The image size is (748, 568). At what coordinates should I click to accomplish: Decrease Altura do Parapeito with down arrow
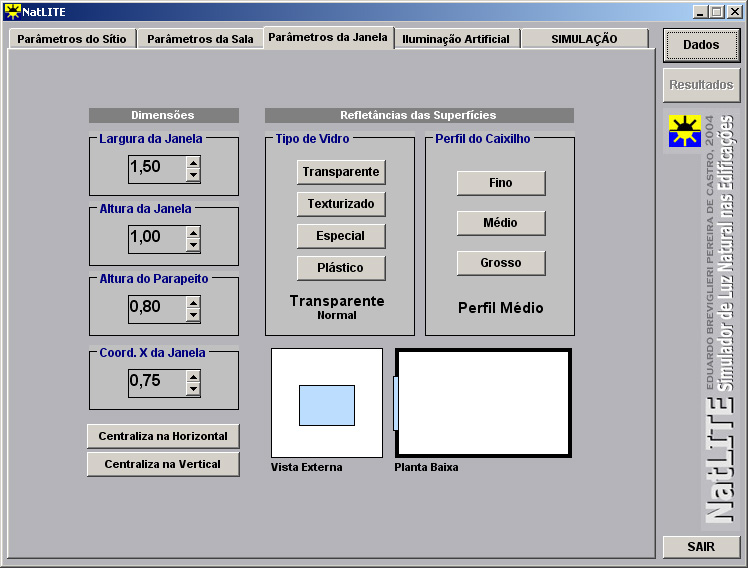point(193,315)
